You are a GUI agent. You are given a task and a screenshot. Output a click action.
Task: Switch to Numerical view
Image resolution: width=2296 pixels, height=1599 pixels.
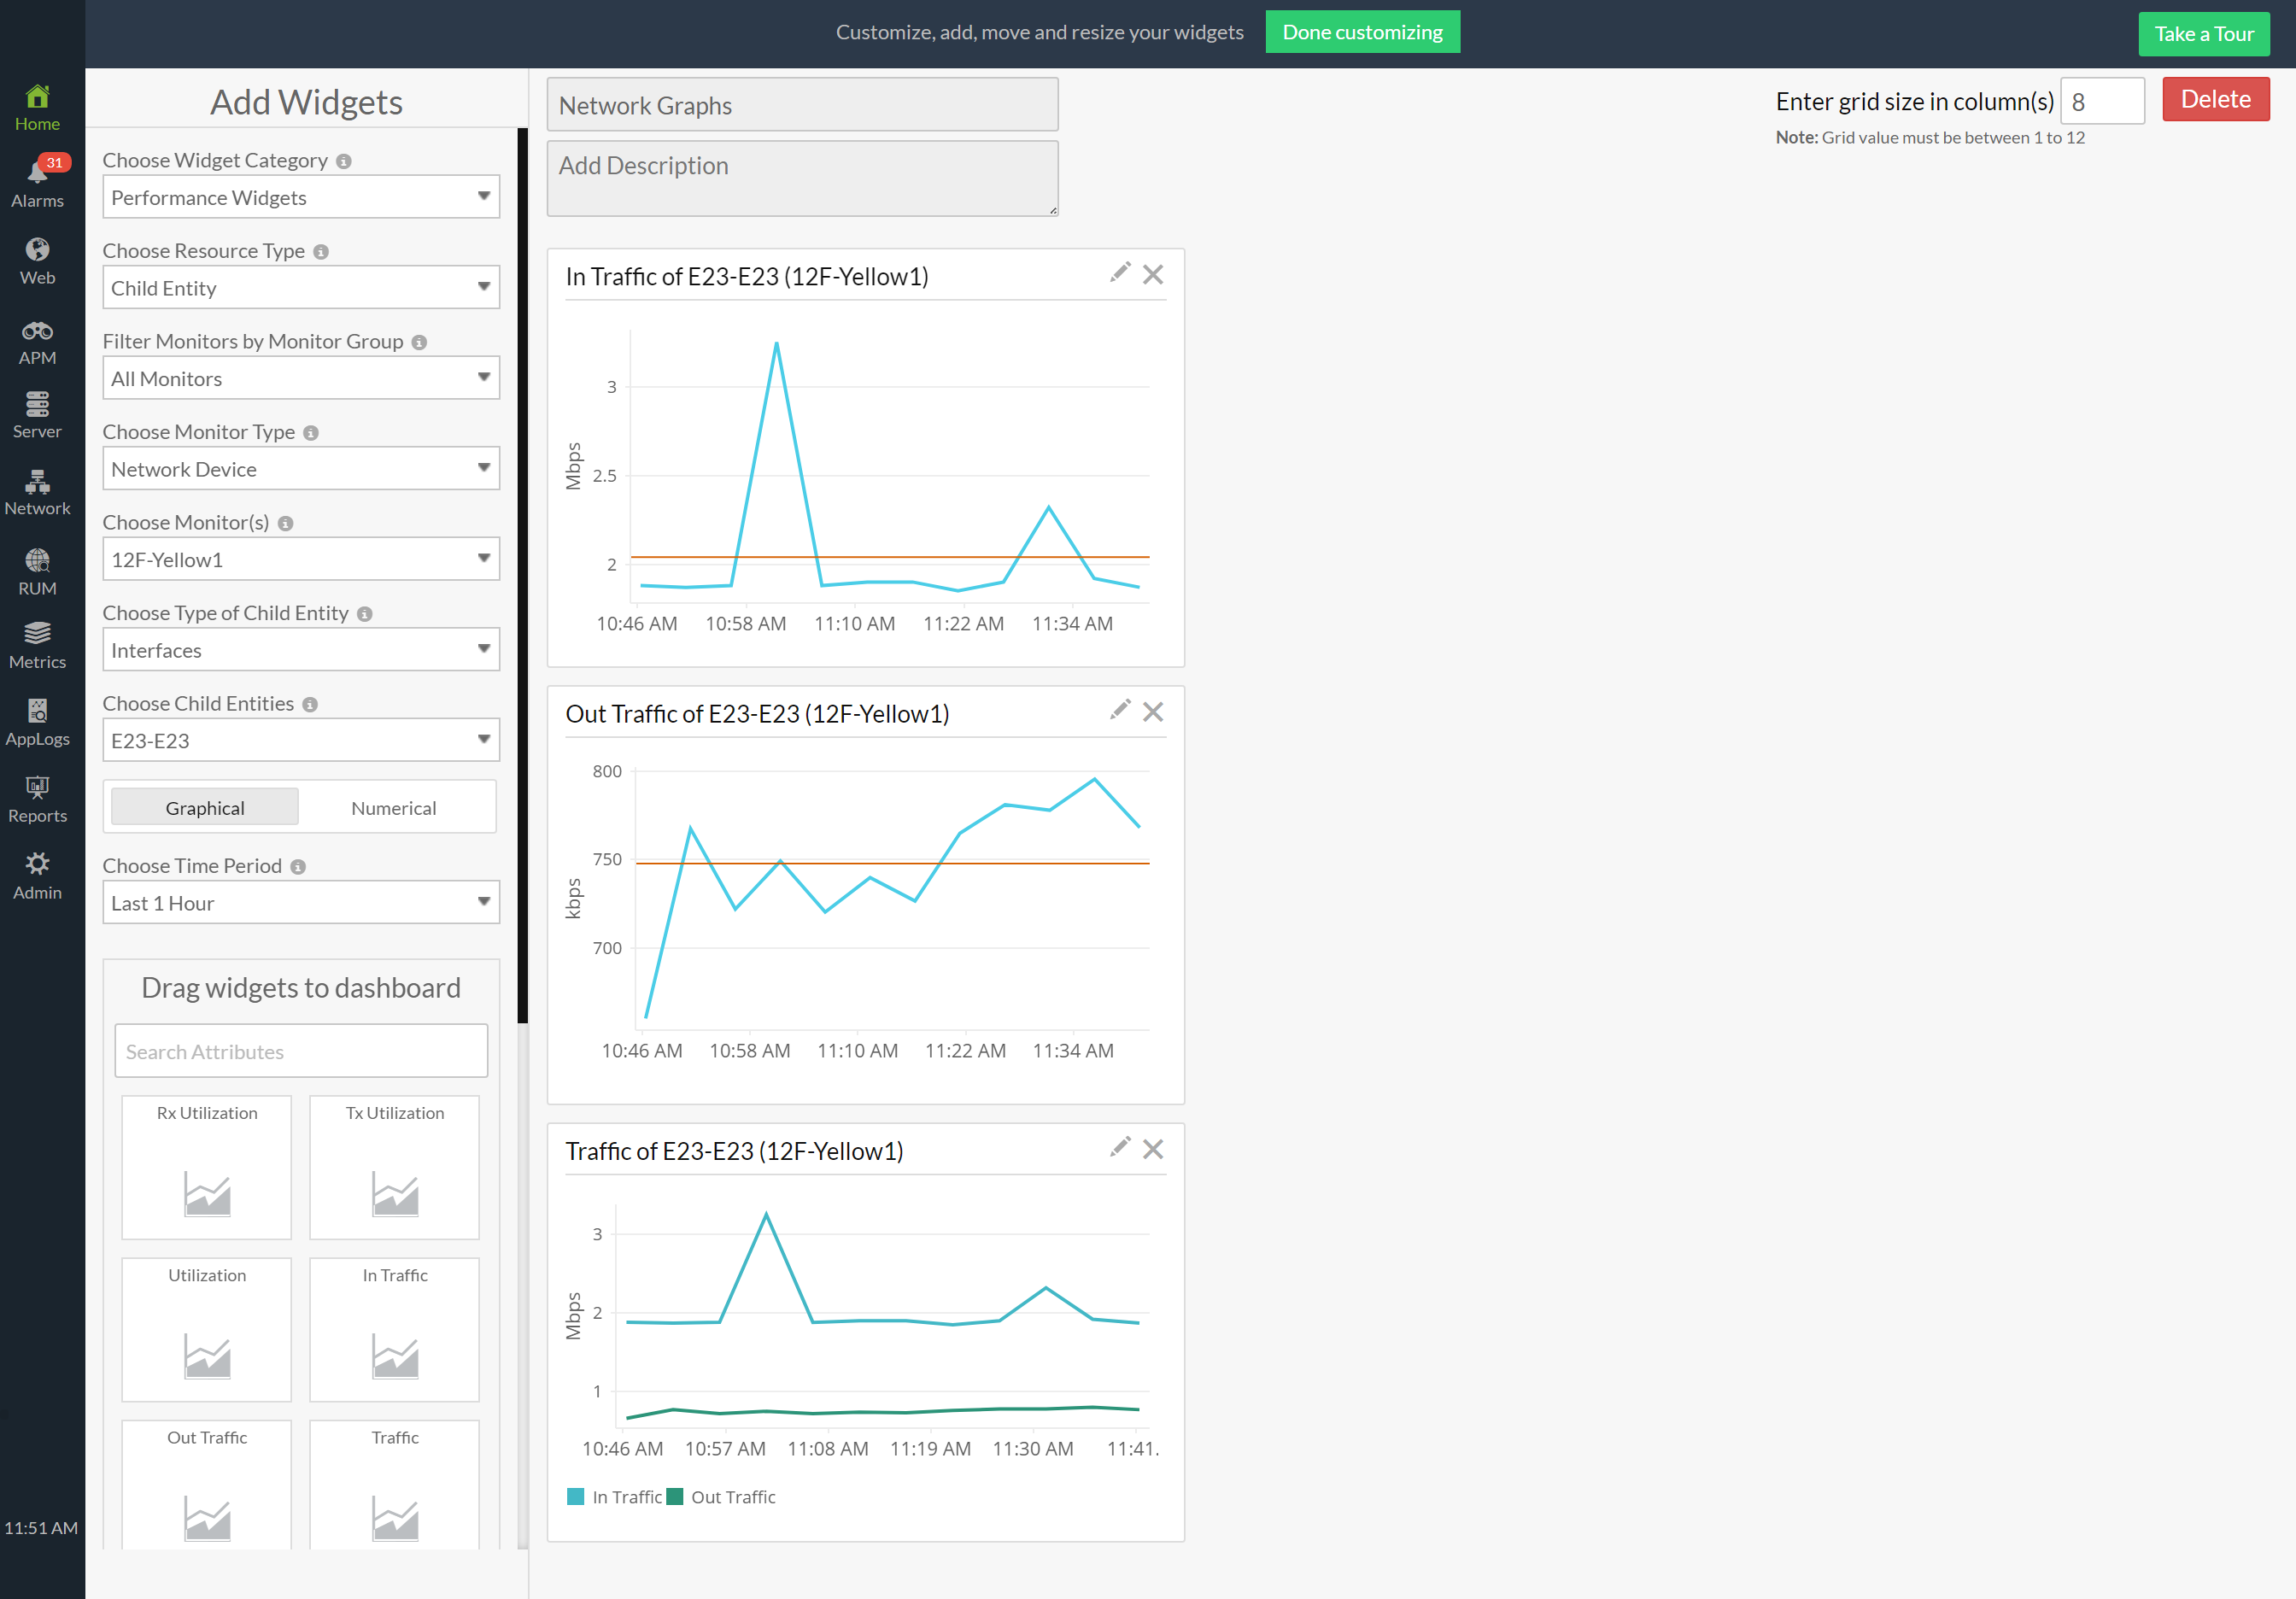coord(393,807)
